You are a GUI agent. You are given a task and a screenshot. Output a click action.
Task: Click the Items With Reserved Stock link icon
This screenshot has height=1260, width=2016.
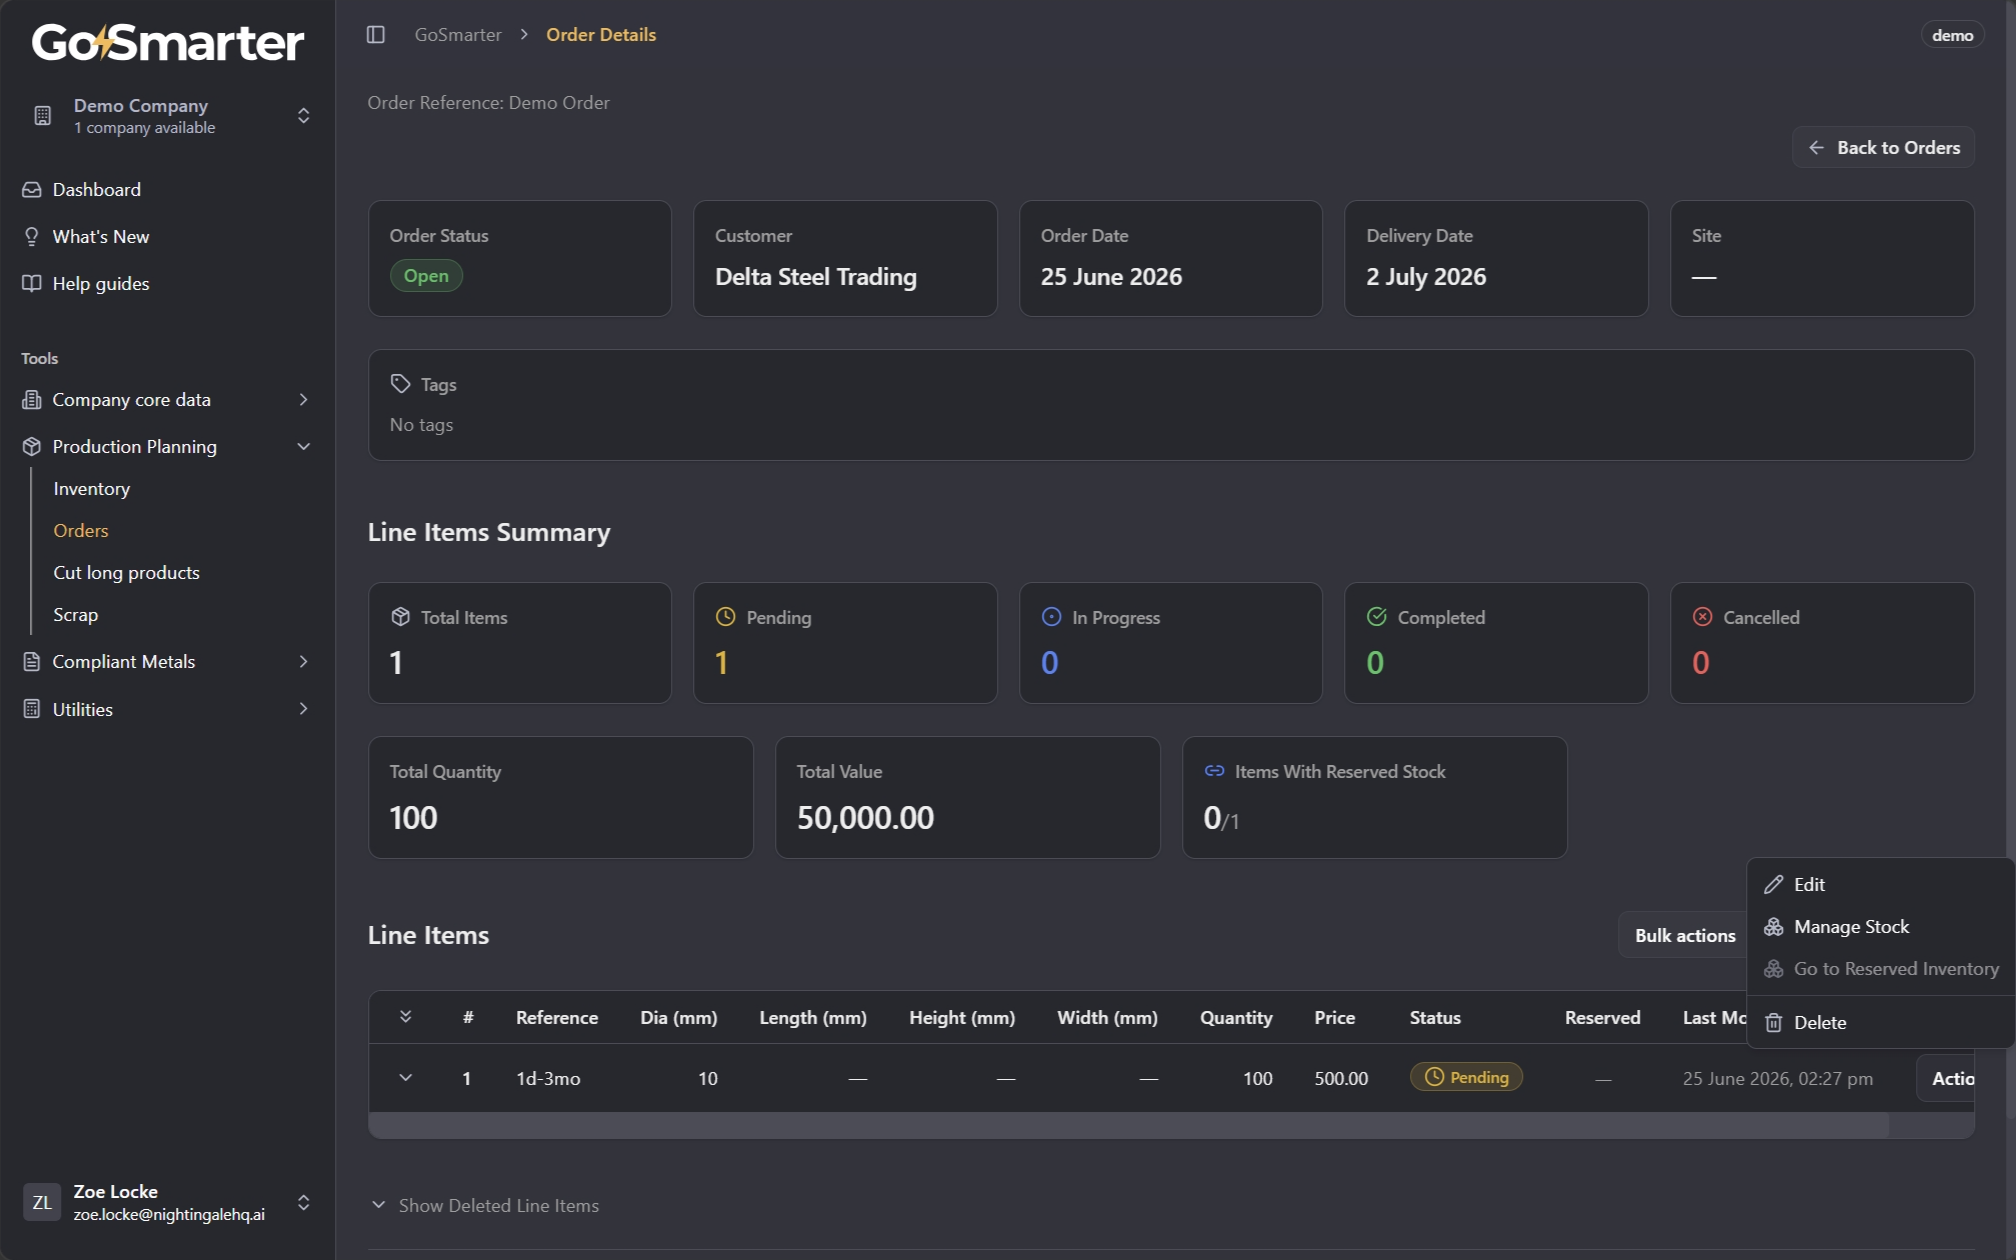pos(1214,771)
